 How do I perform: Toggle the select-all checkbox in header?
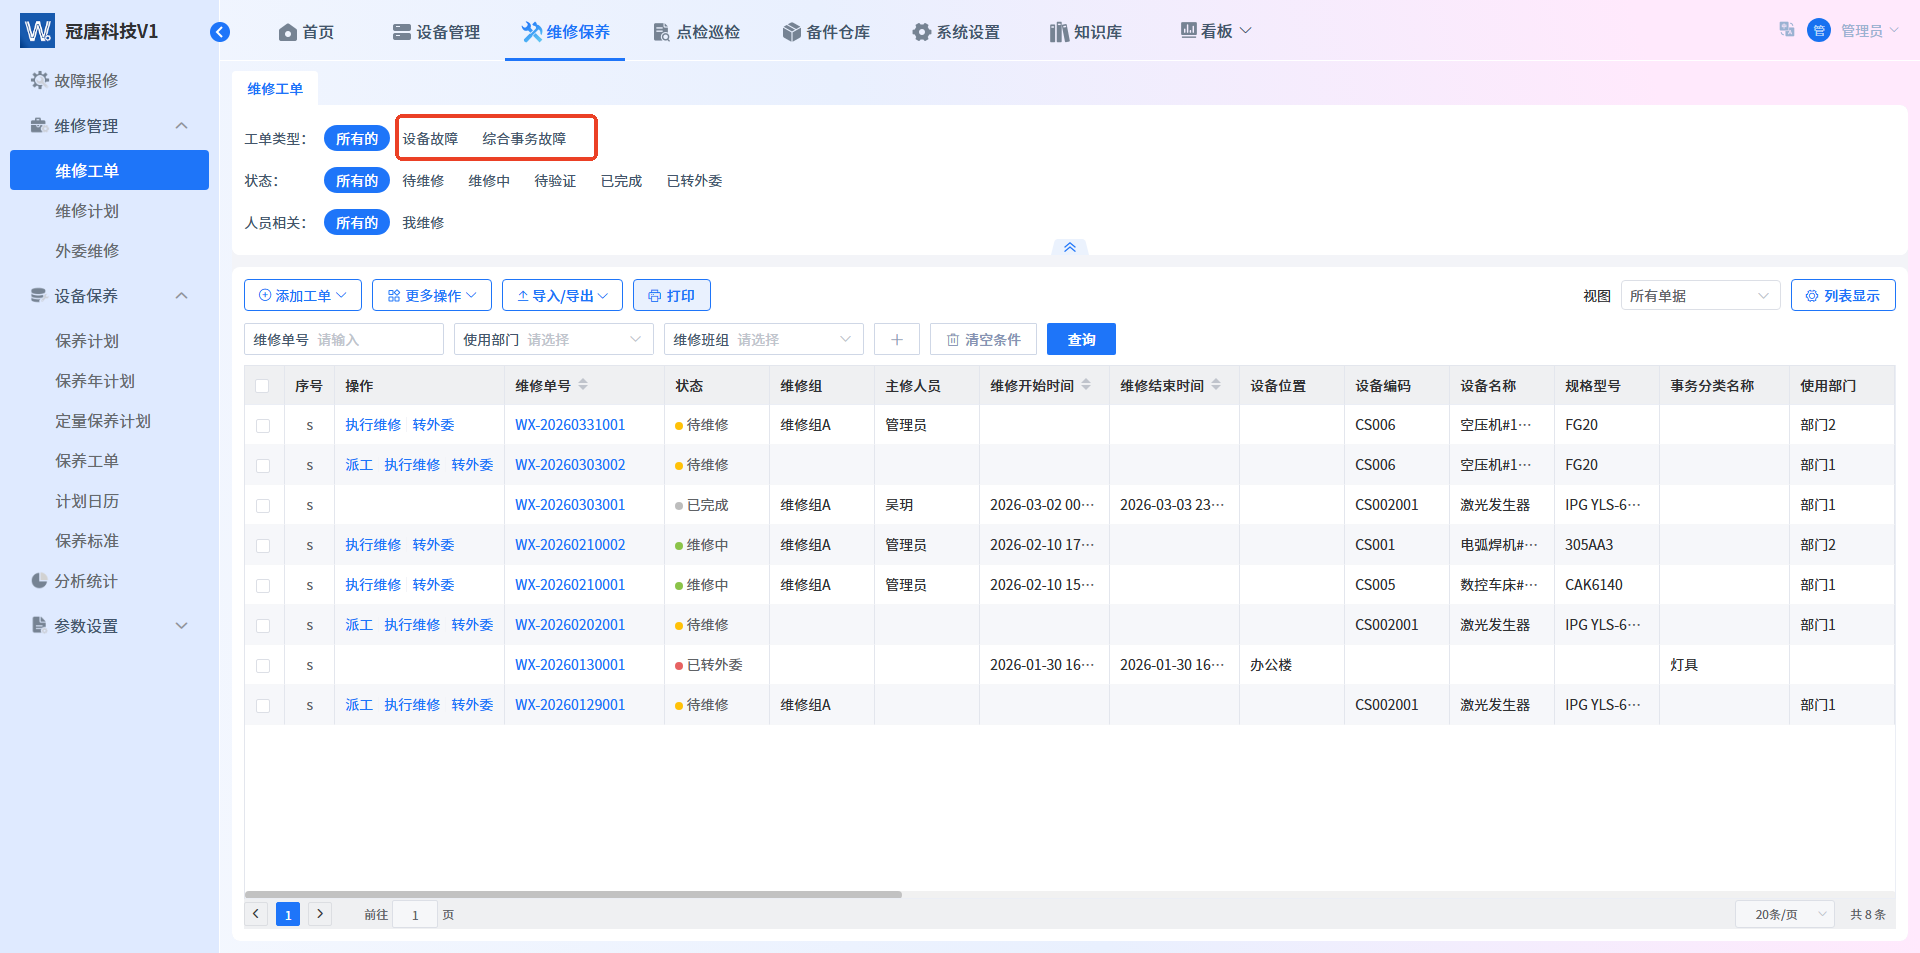263,386
